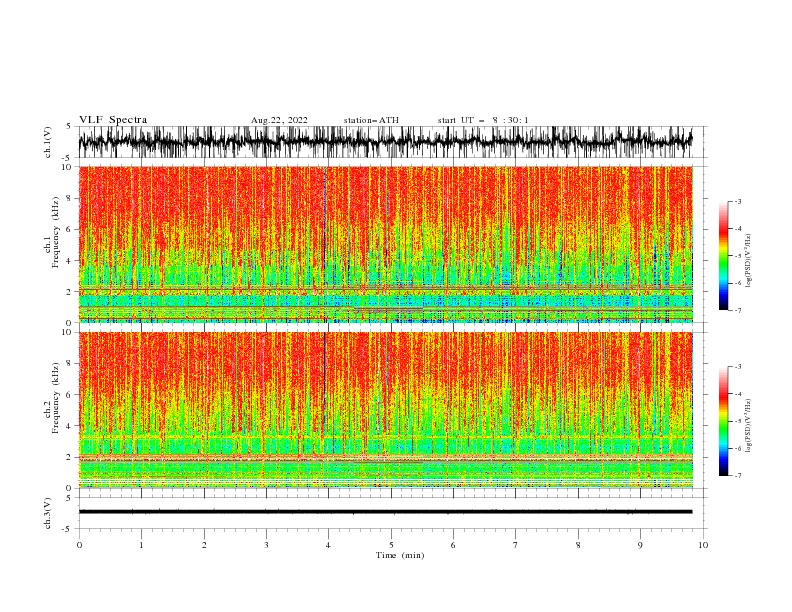
Task: Click the '10' tick on time axis
Action: coord(703,545)
